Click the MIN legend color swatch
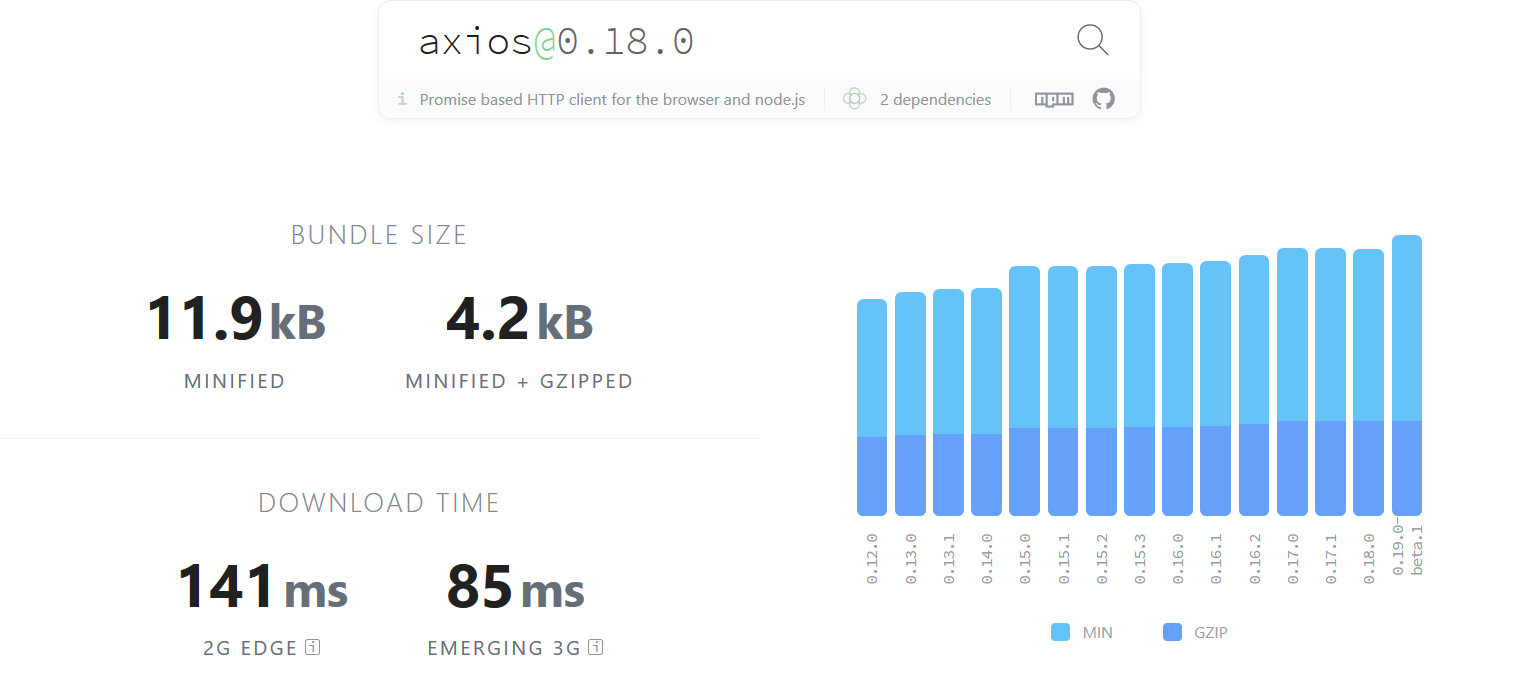 click(1060, 632)
